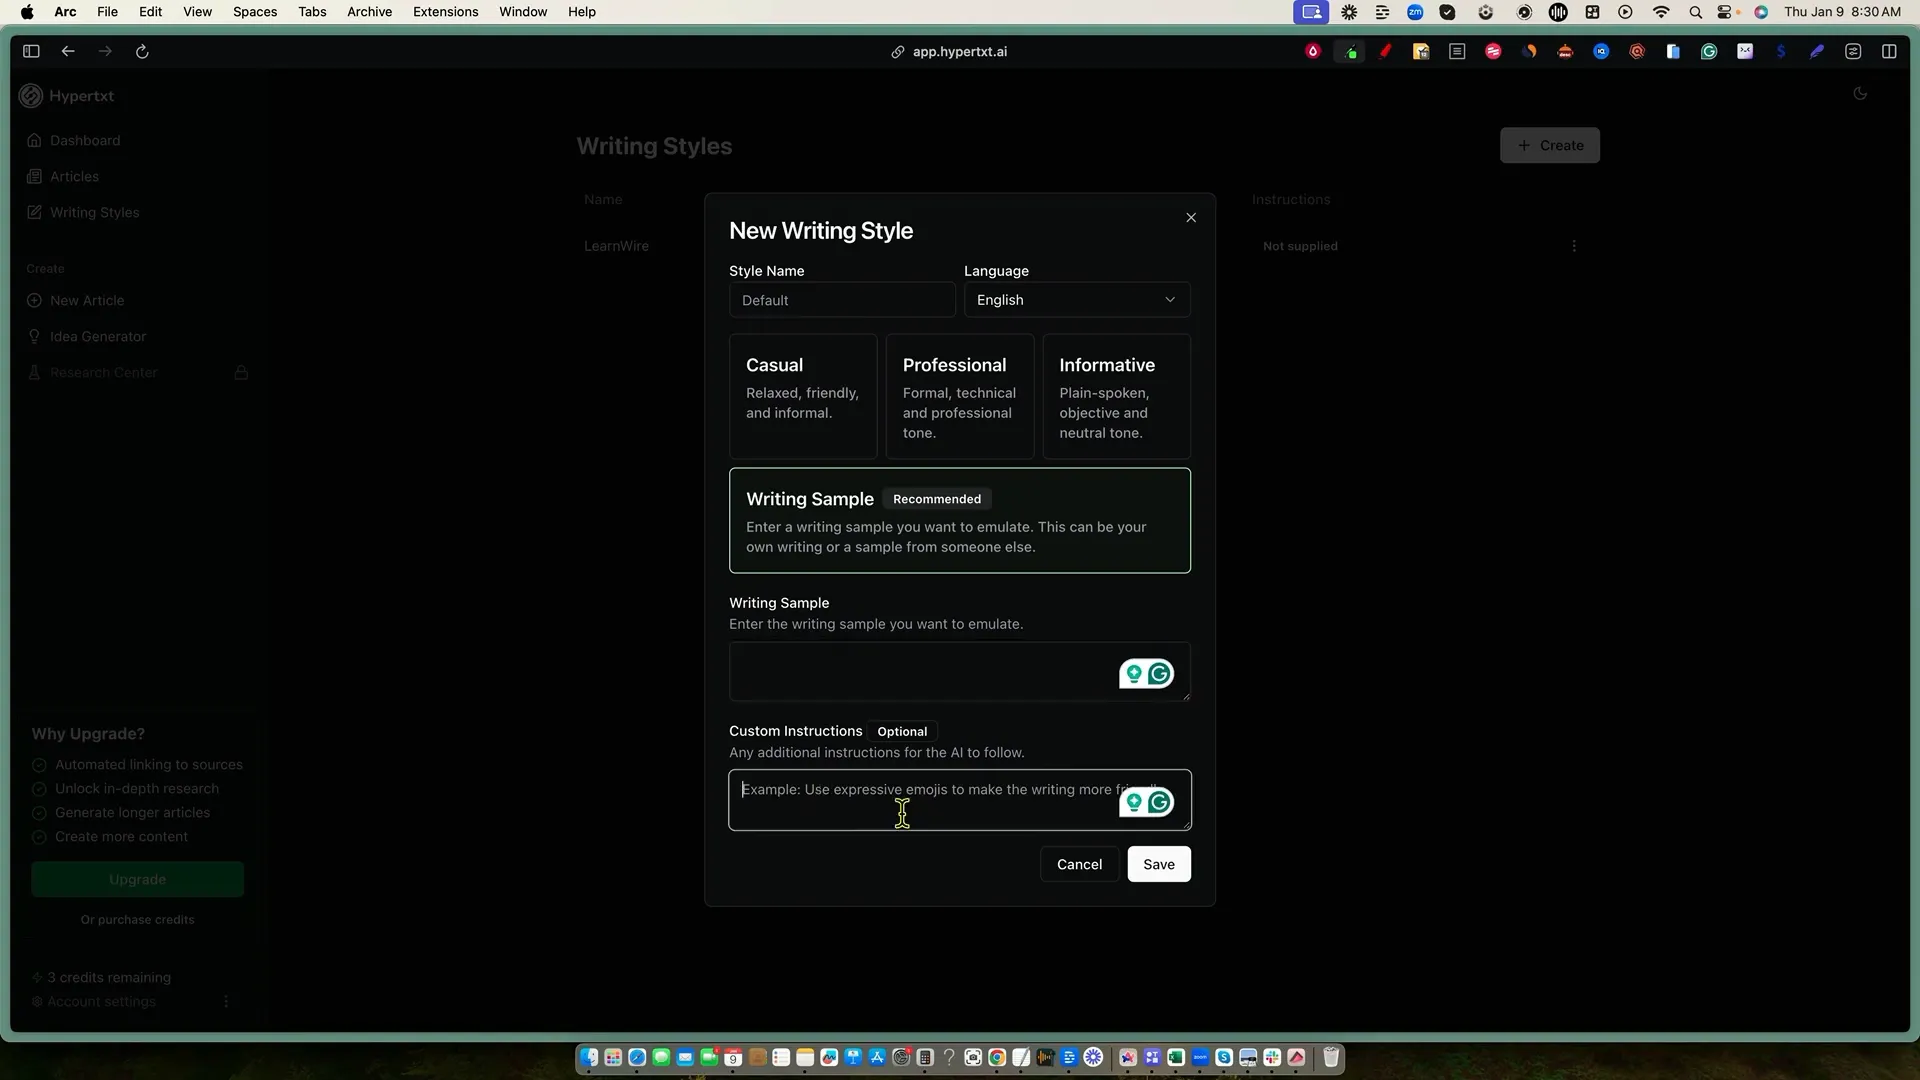Click the Hypertxt logo icon
Screen dimensions: 1920x1080
(31, 96)
